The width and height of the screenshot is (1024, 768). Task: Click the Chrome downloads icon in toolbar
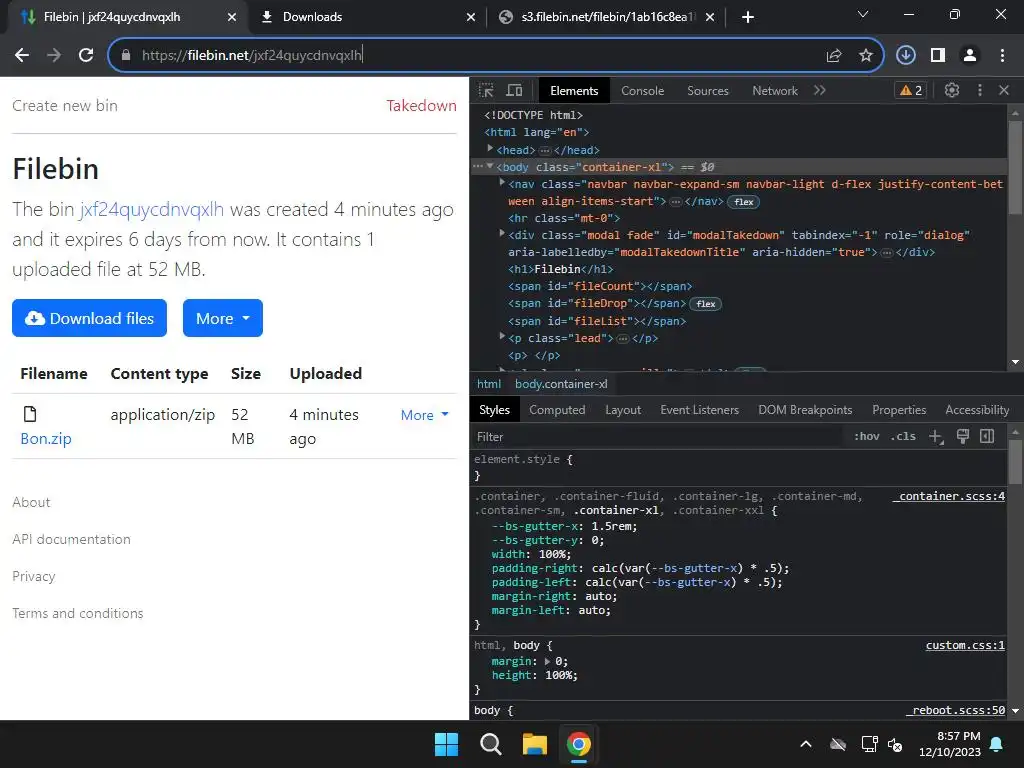[905, 55]
